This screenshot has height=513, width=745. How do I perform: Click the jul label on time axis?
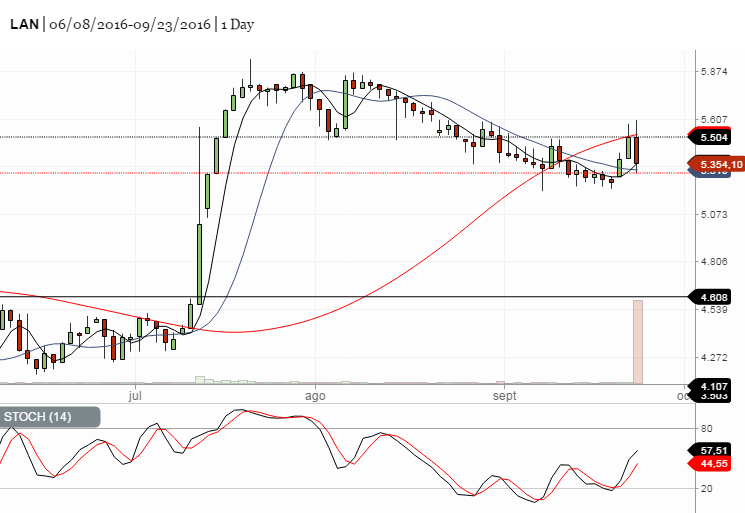pos(135,396)
